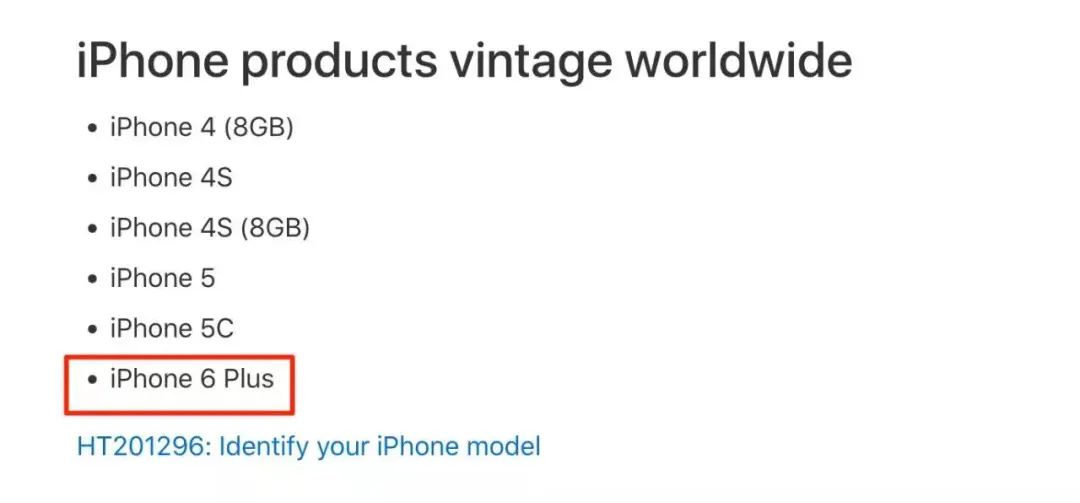This screenshot has width=1080, height=503.
Task: Select the iPhone 4 (8GB) list entry
Action: click(202, 128)
